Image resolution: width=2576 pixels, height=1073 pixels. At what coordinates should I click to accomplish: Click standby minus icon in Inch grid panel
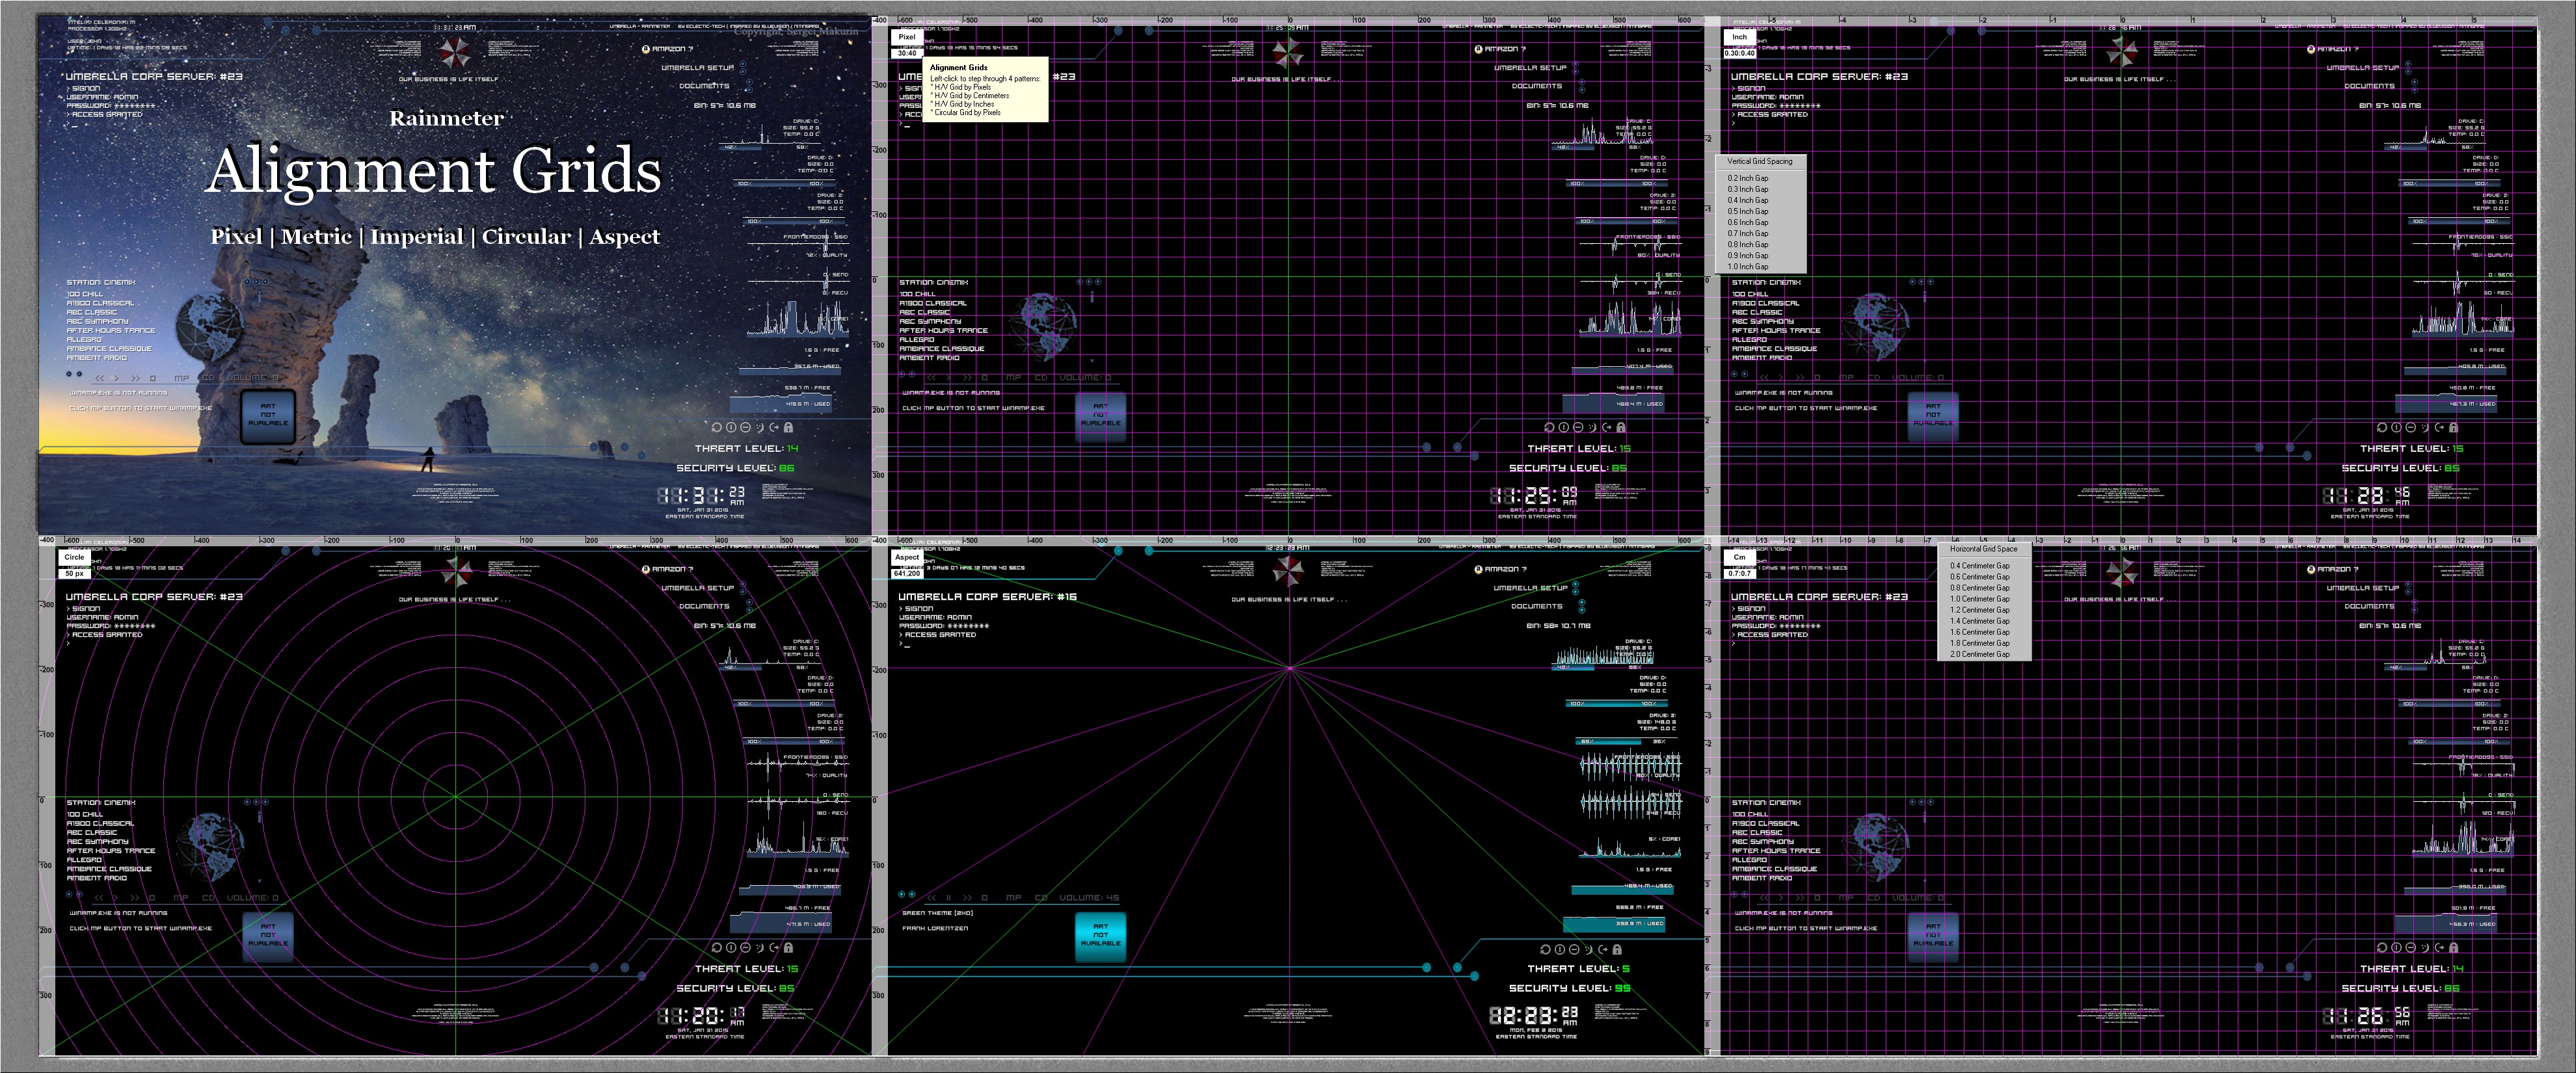tap(2410, 427)
